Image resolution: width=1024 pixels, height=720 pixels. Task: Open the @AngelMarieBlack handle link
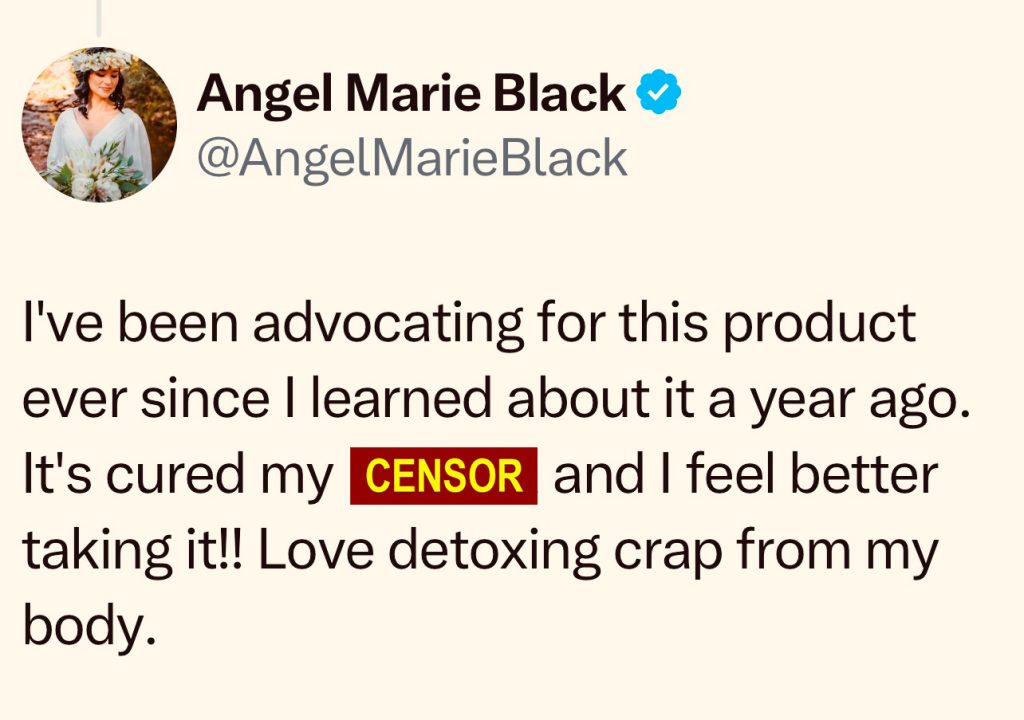412,157
